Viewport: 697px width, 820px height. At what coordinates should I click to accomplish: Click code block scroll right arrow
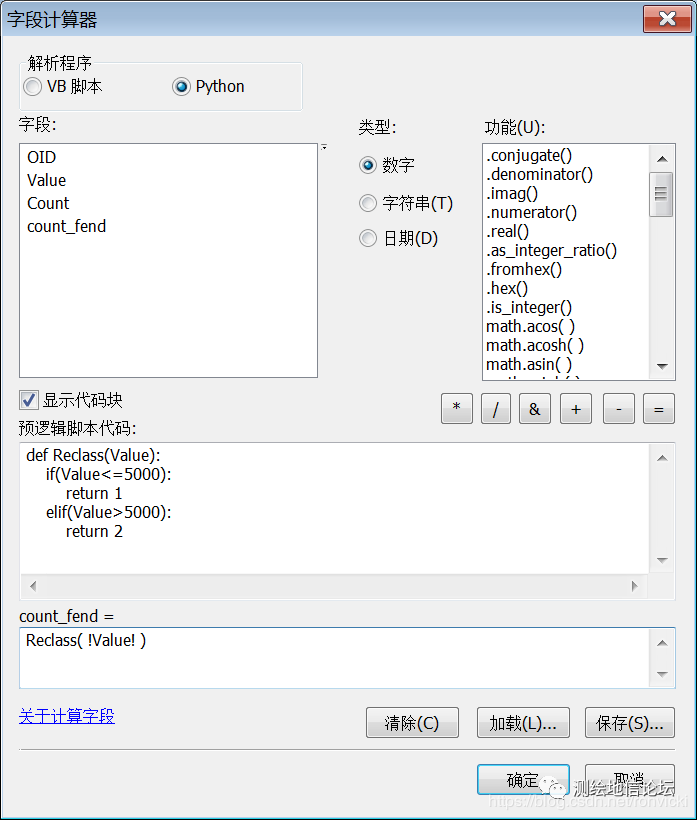(635, 586)
